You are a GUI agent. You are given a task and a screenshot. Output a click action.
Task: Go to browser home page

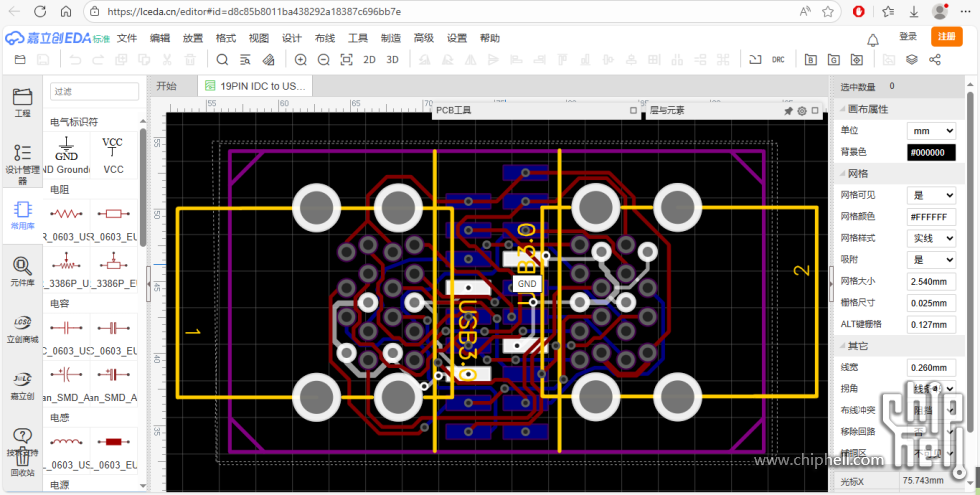point(66,11)
